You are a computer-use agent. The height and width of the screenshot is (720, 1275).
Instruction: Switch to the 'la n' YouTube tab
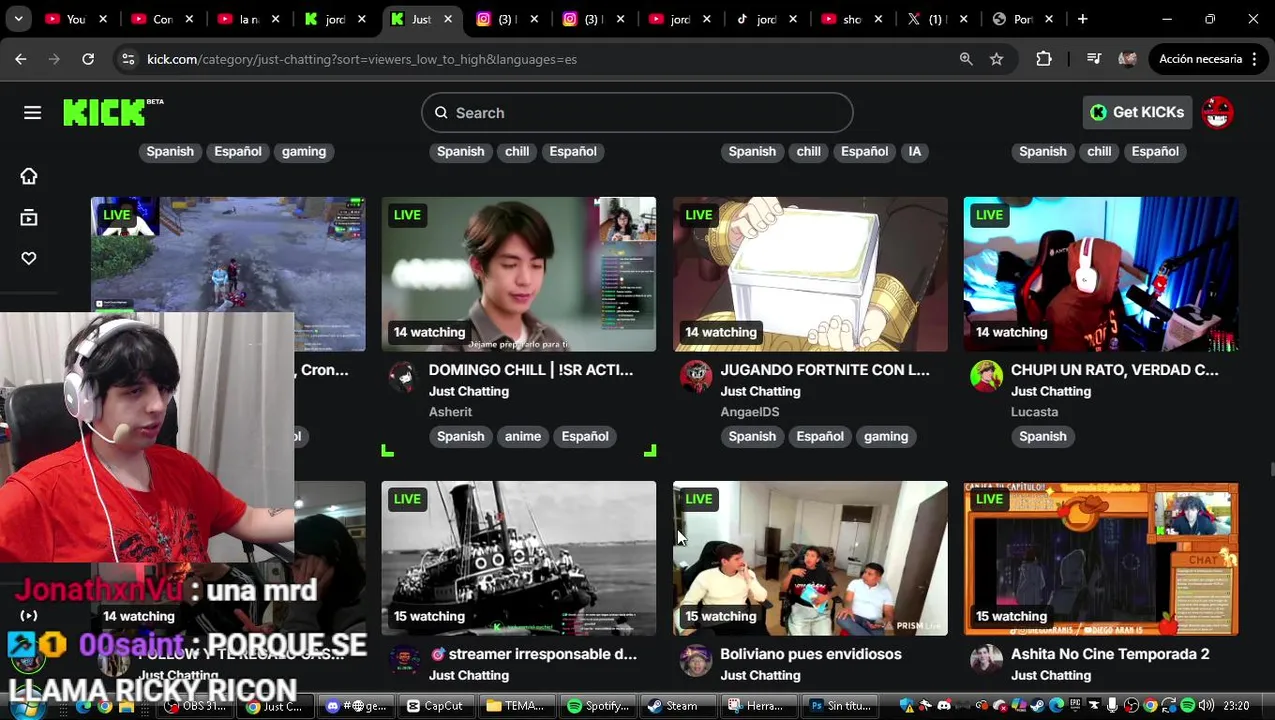[x=251, y=19]
